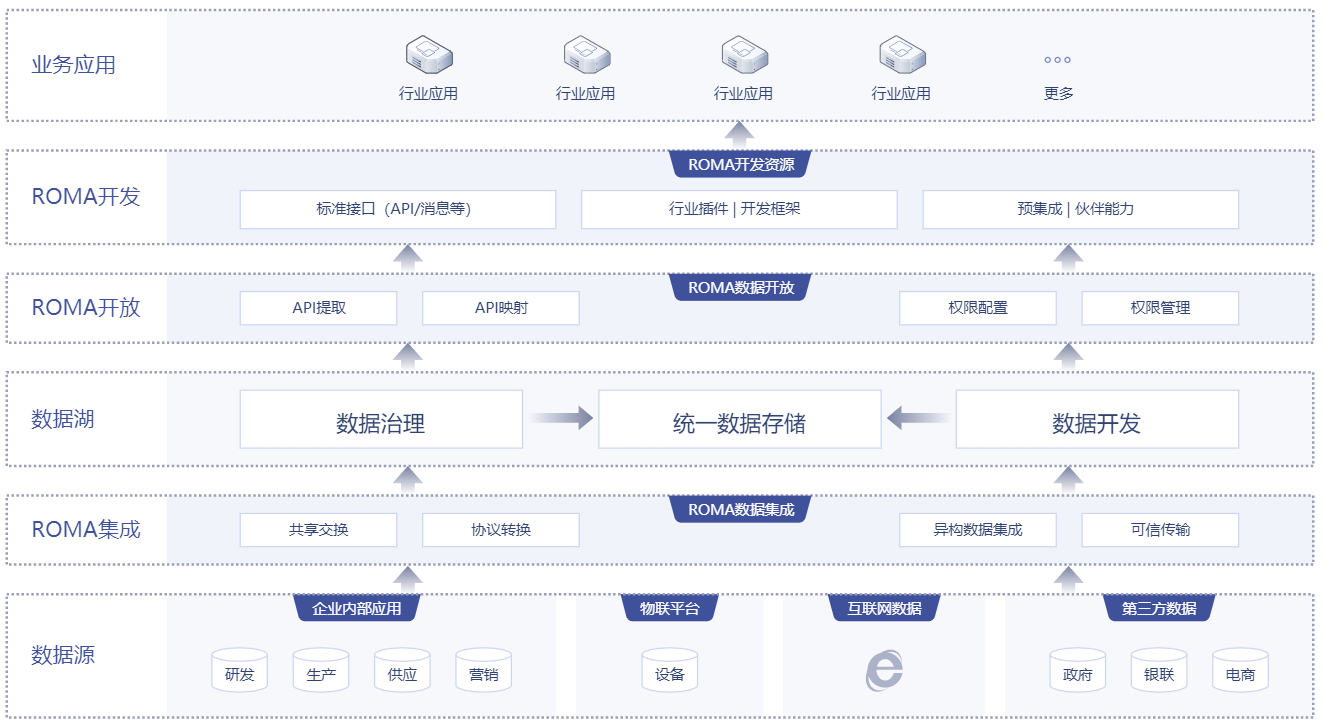Select the 数据开发 block
Screen dimensions: 1323x726
(x=1097, y=419)
